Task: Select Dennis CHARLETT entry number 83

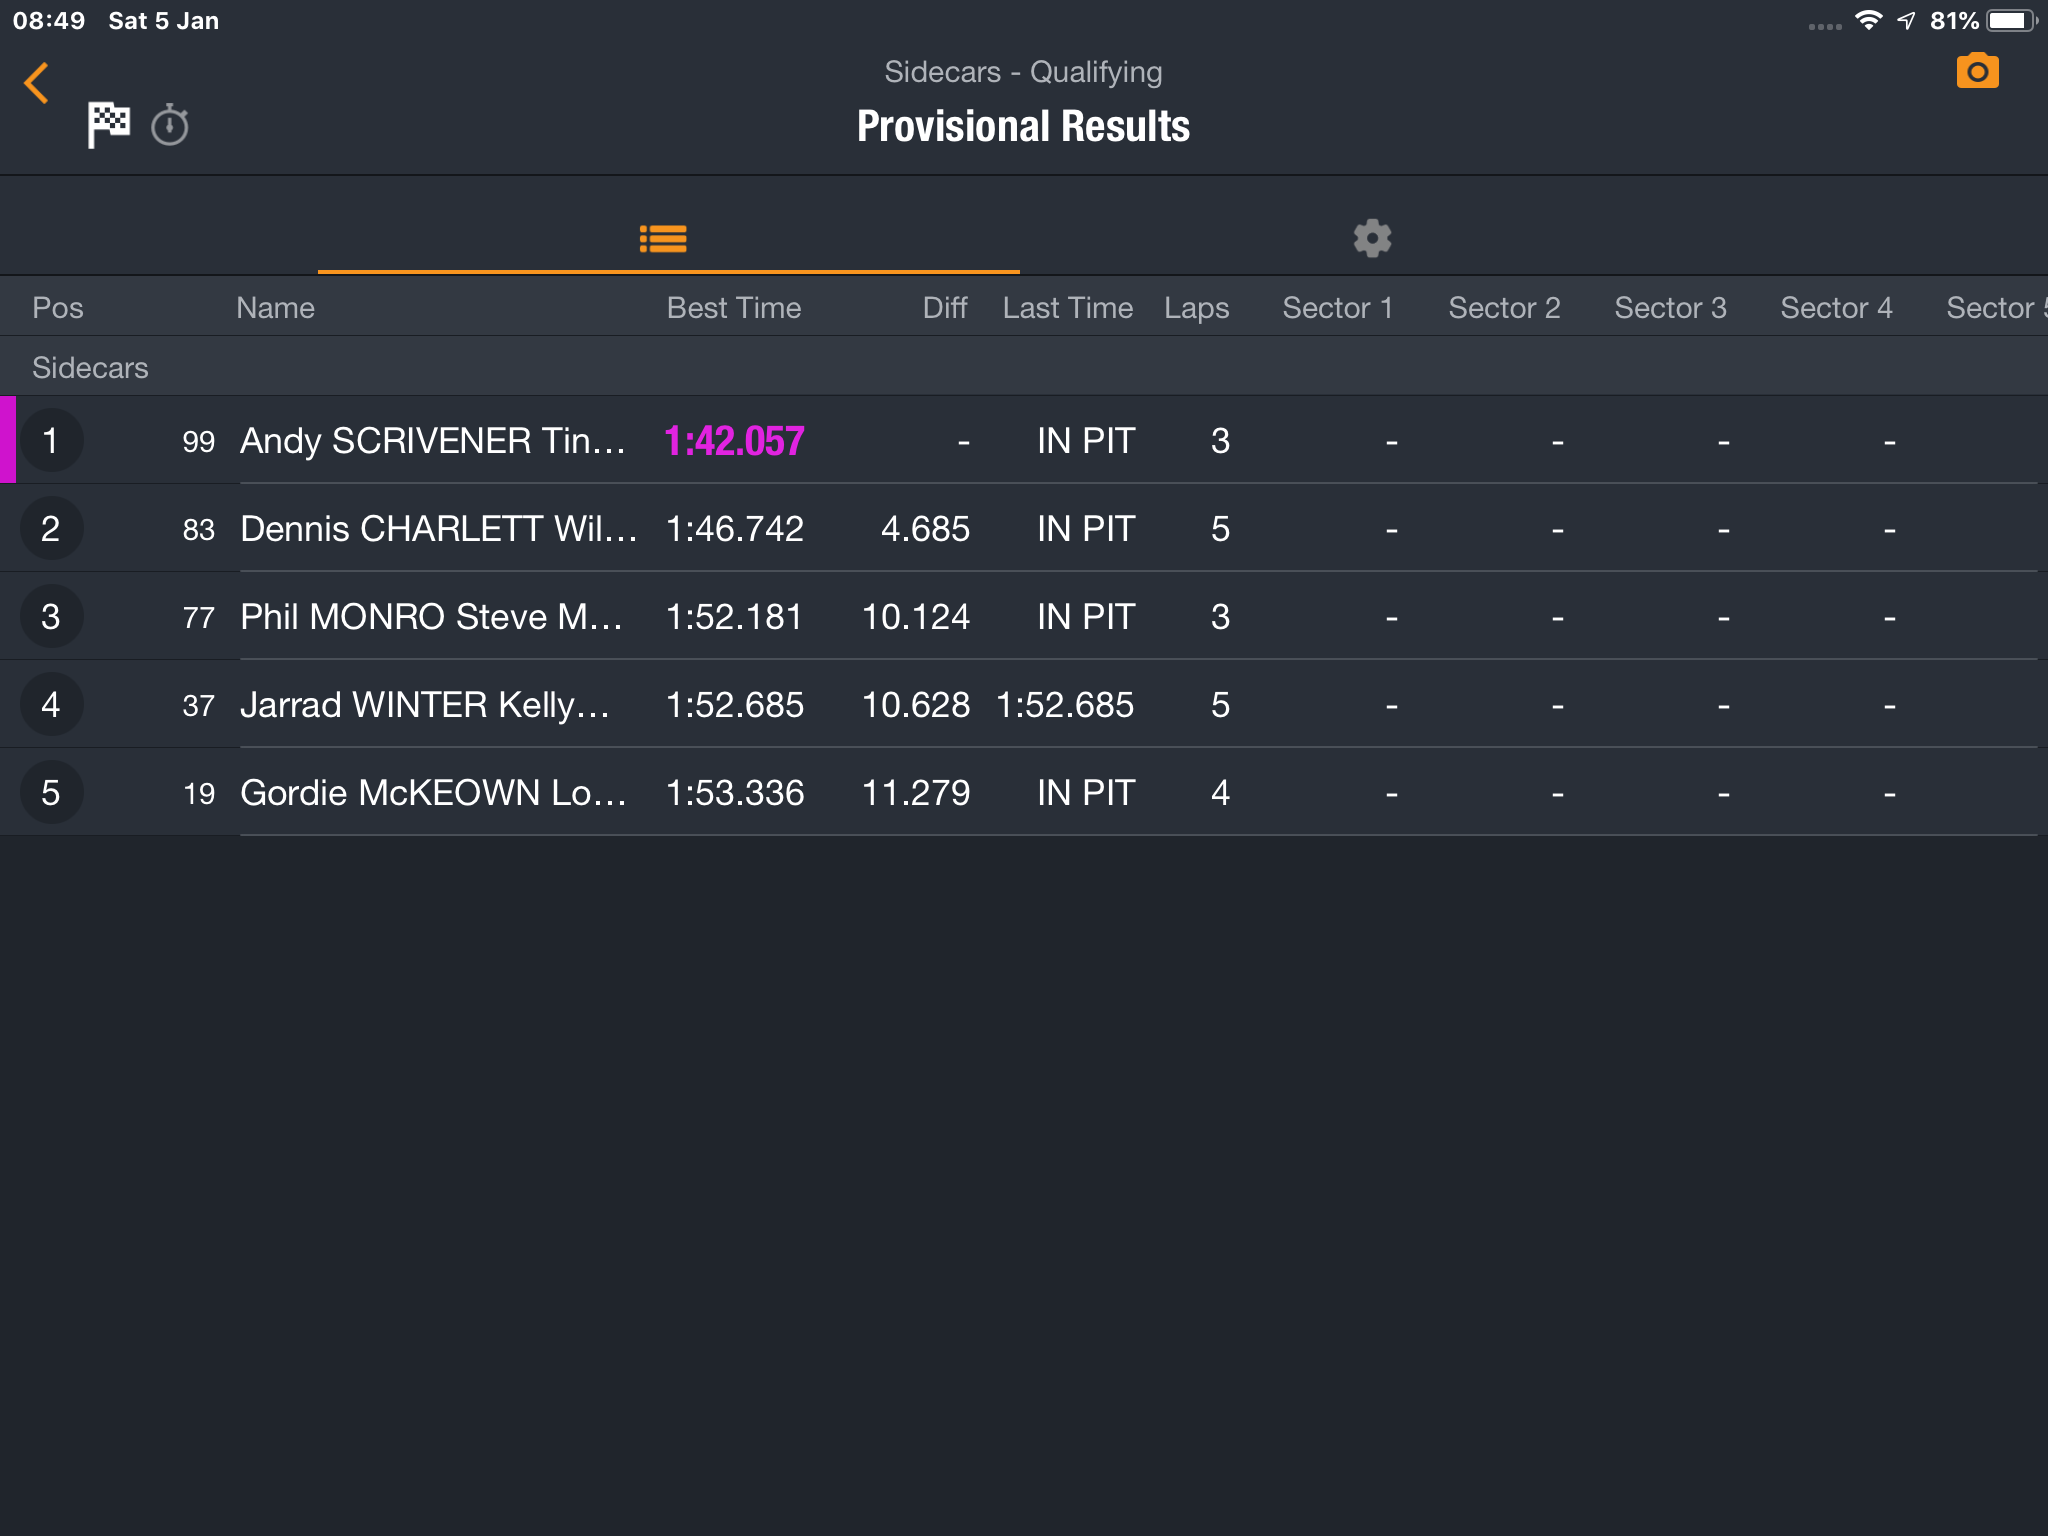Action: [x=198, y=529]
